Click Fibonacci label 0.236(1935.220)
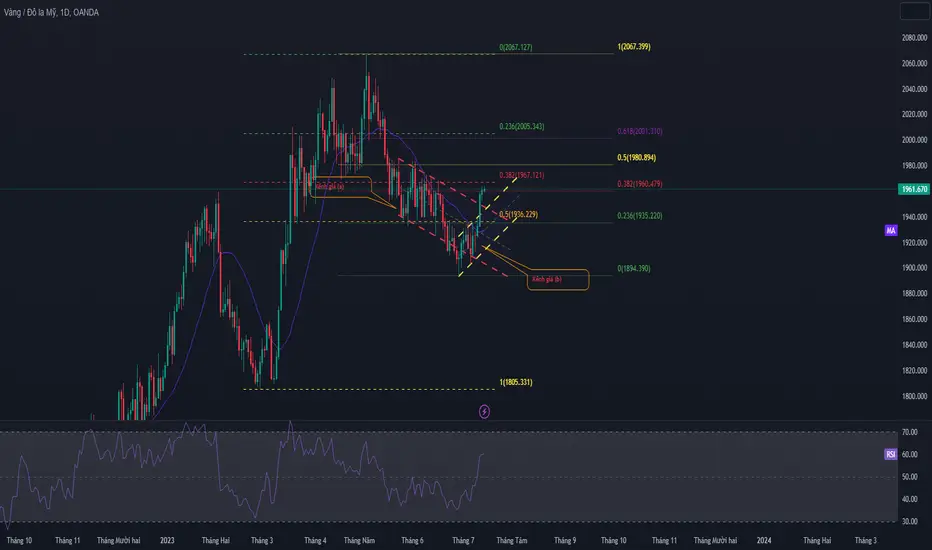Screen dimensions: 932x550 640,216
